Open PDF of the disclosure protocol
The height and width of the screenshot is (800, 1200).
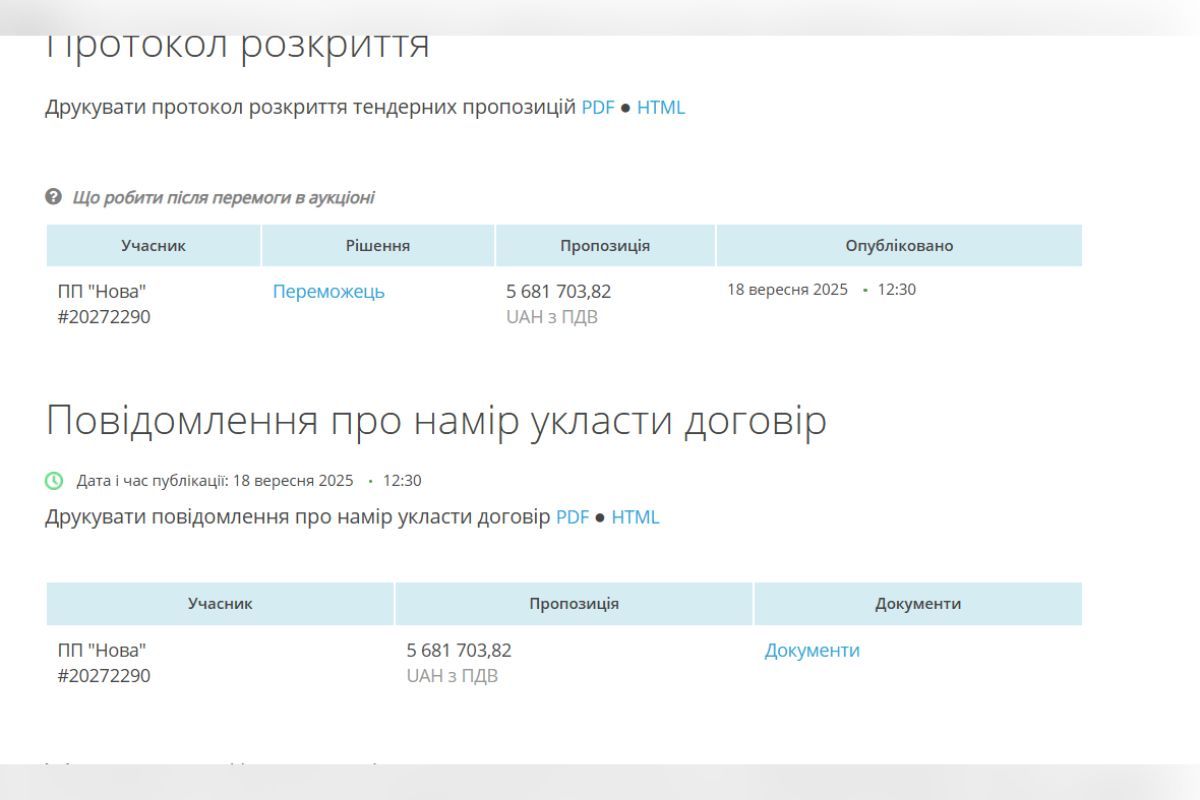pos(598,107)
